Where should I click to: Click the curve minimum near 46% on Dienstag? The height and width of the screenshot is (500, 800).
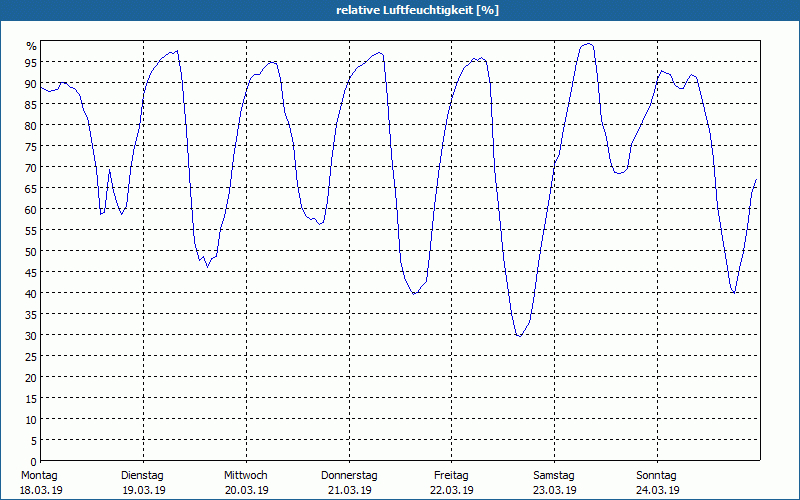point(207,266)
